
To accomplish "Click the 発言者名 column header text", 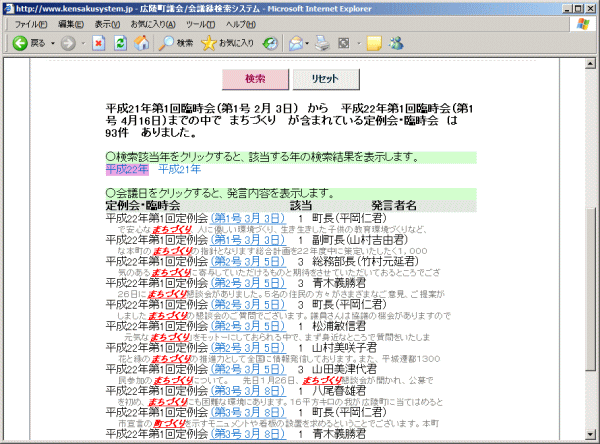I will (394, 206).
